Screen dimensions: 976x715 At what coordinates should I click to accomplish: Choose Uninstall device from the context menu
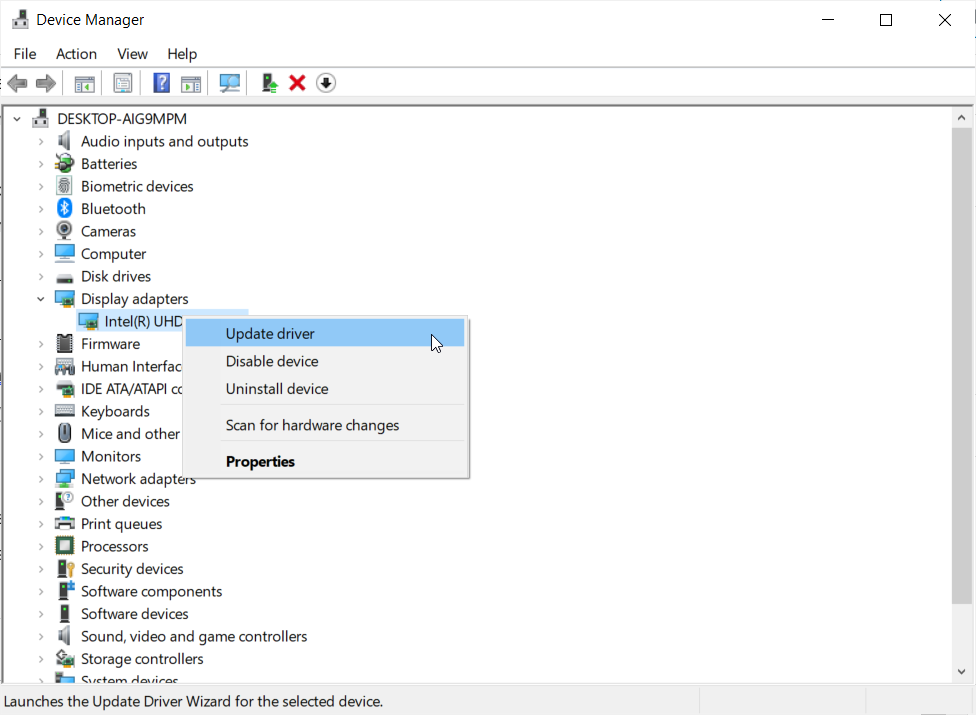pos(325,389)
